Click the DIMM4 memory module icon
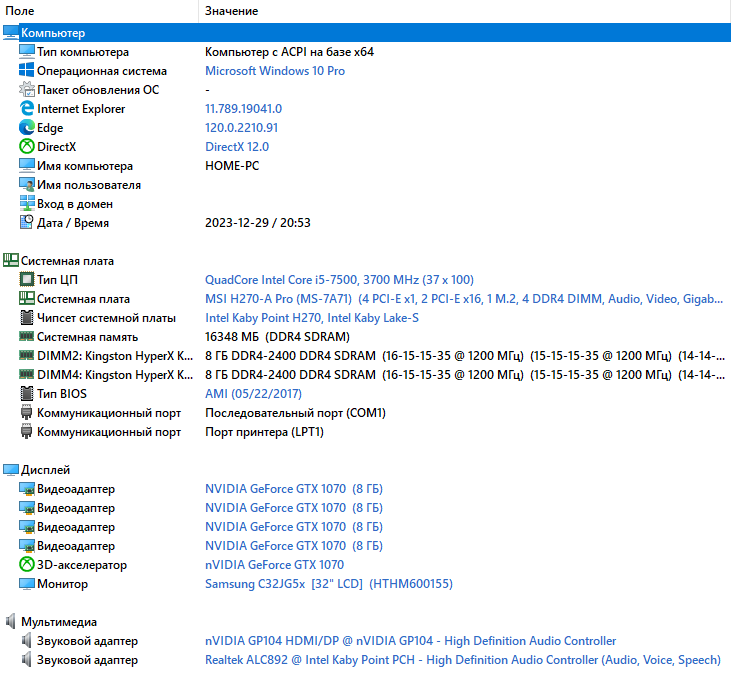 pos(26,374)
